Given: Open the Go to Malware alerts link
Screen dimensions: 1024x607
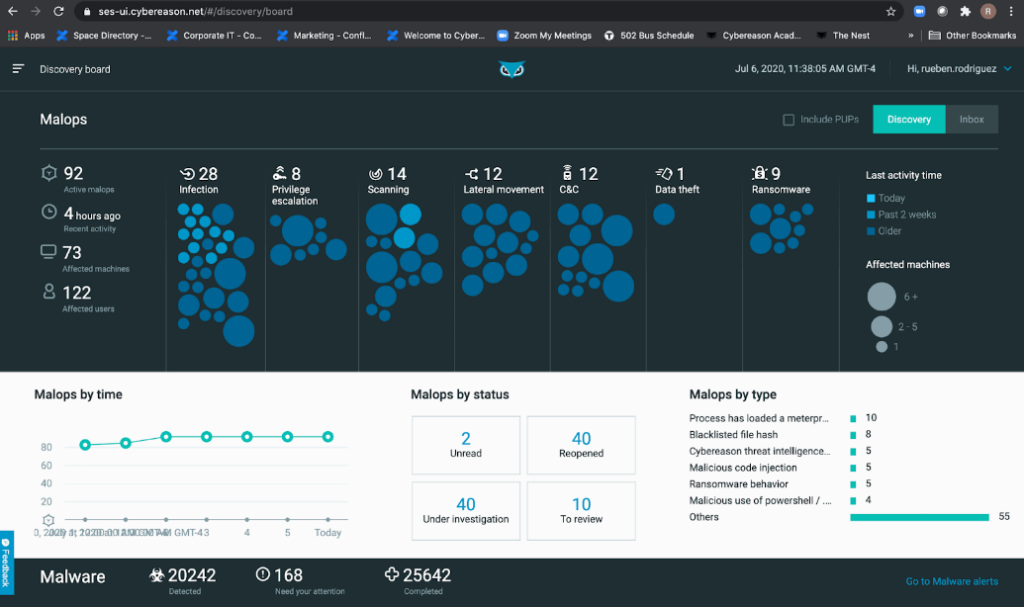Looking at the screenshot, I should point(952,581).
